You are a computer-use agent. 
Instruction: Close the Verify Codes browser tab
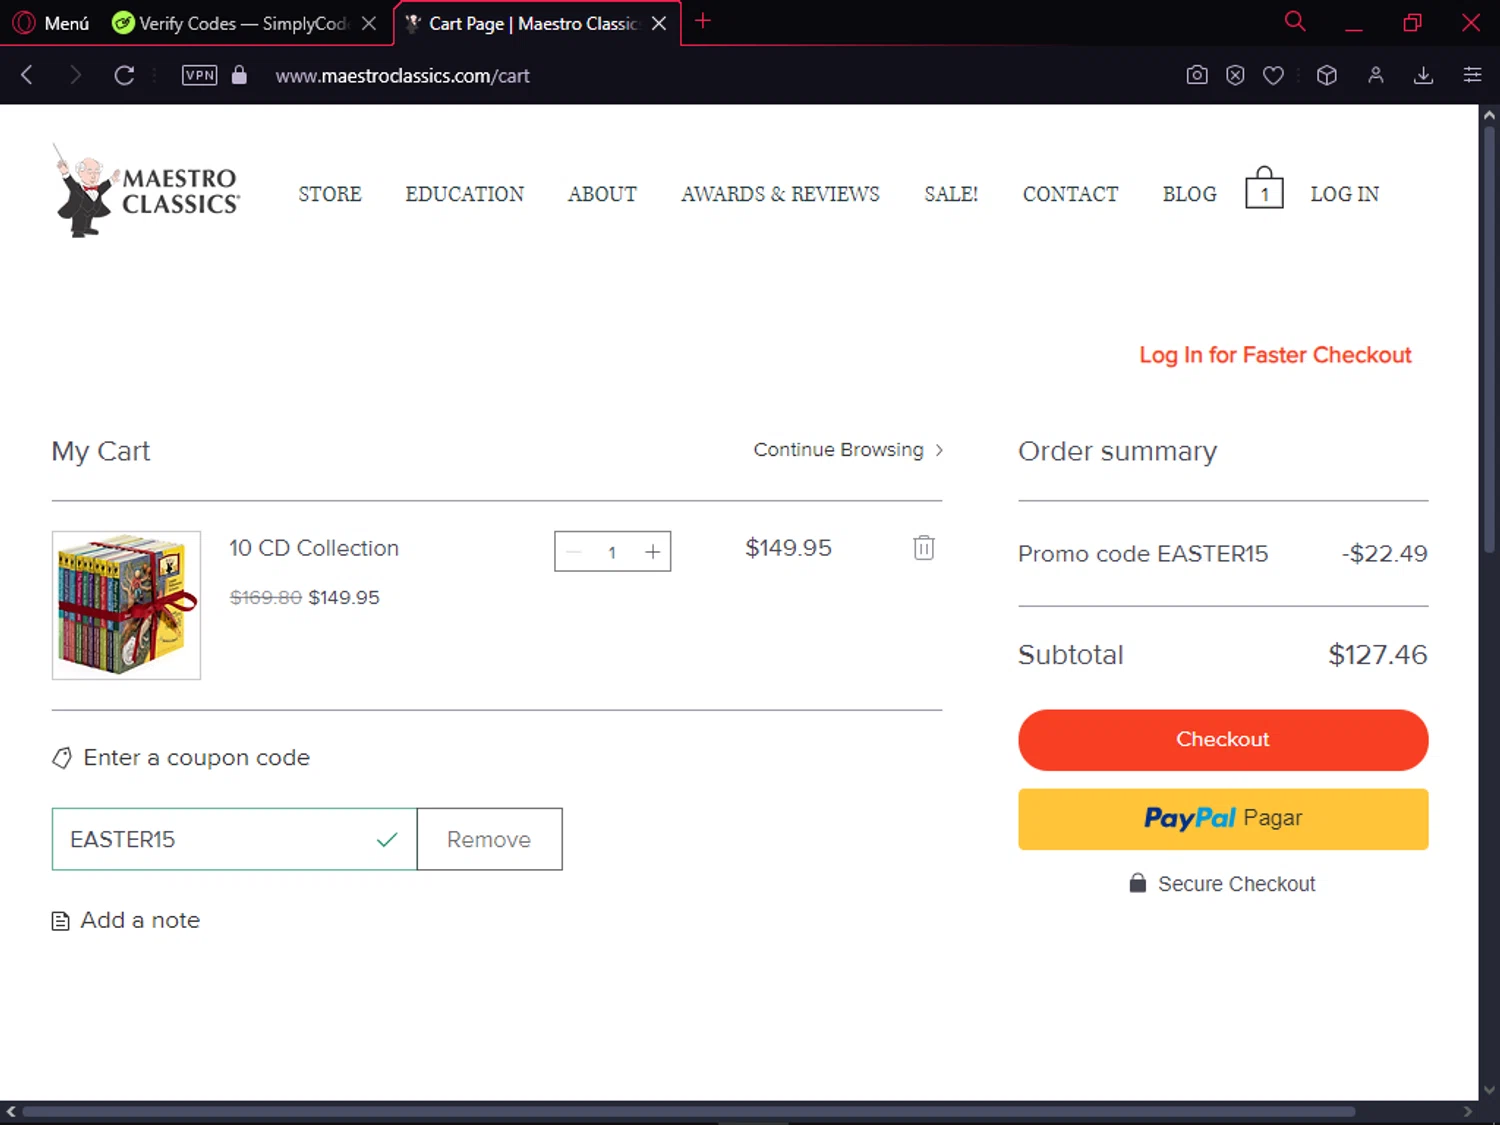coord(369,23)
